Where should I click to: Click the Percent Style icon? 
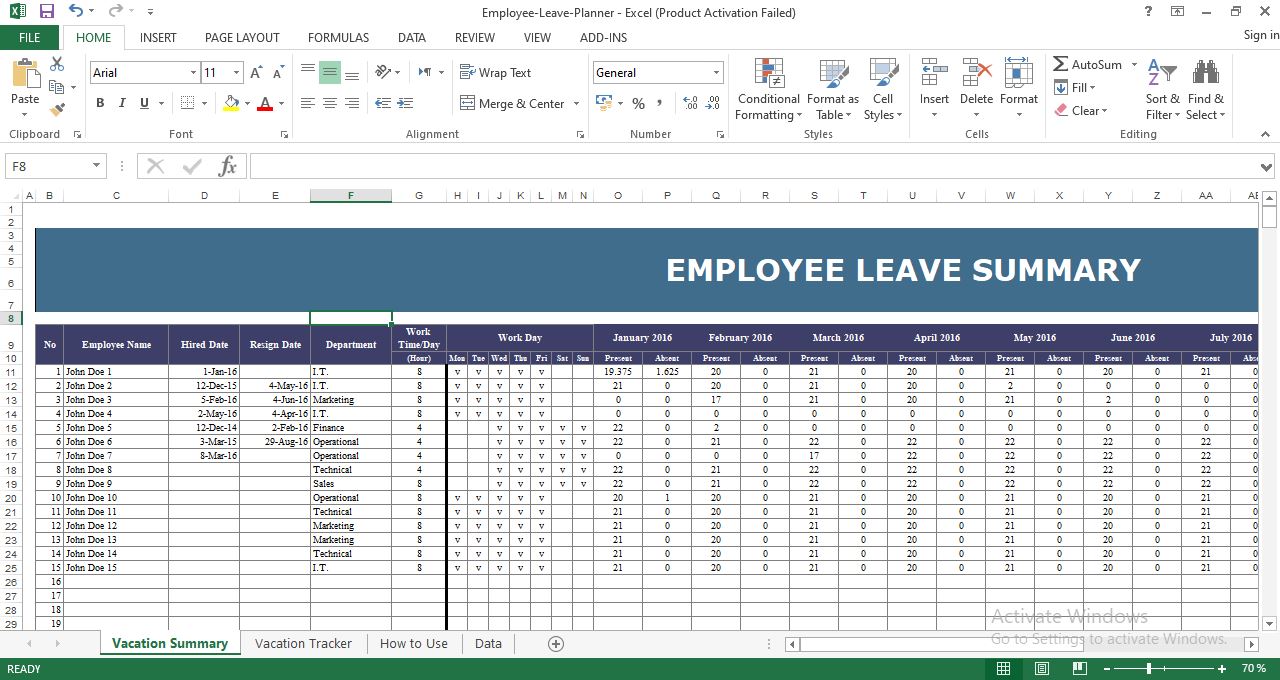[638, 103]
